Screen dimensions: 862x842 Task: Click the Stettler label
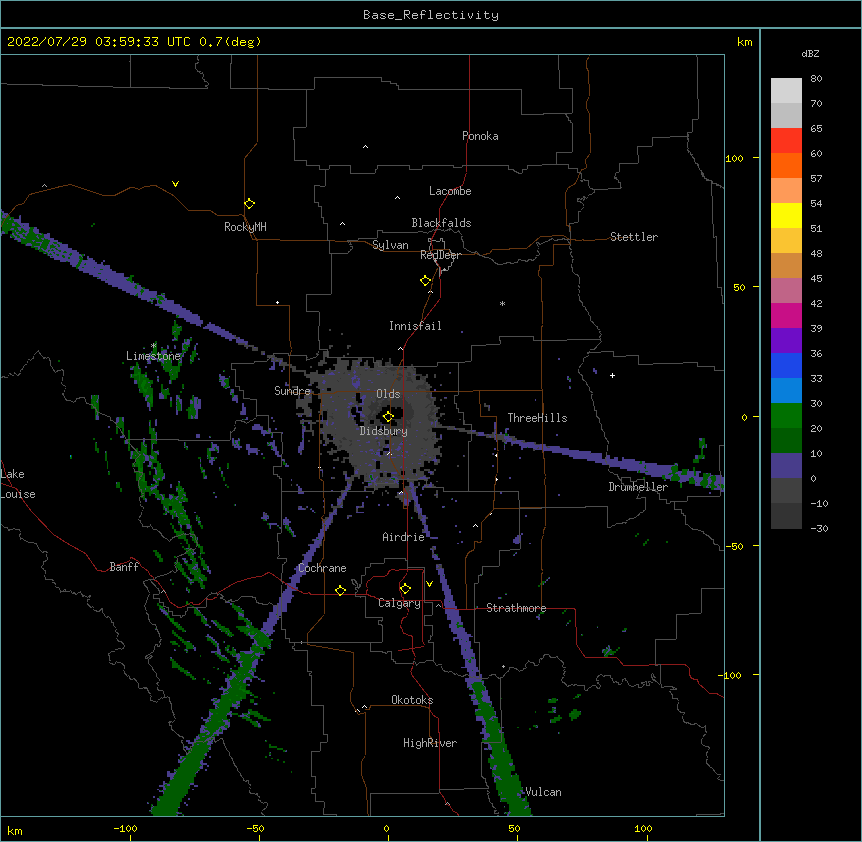[634, 237]
